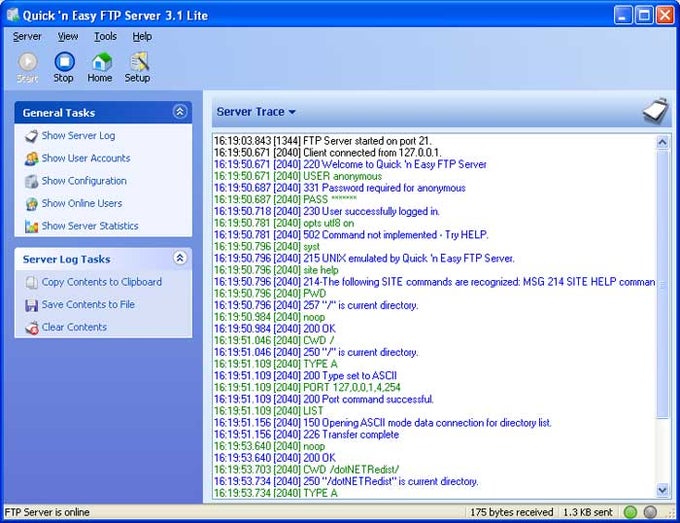Screen dimensions: 680x523
Task: Collapse the Server Log Tasks panel
Action: (180, 258)
